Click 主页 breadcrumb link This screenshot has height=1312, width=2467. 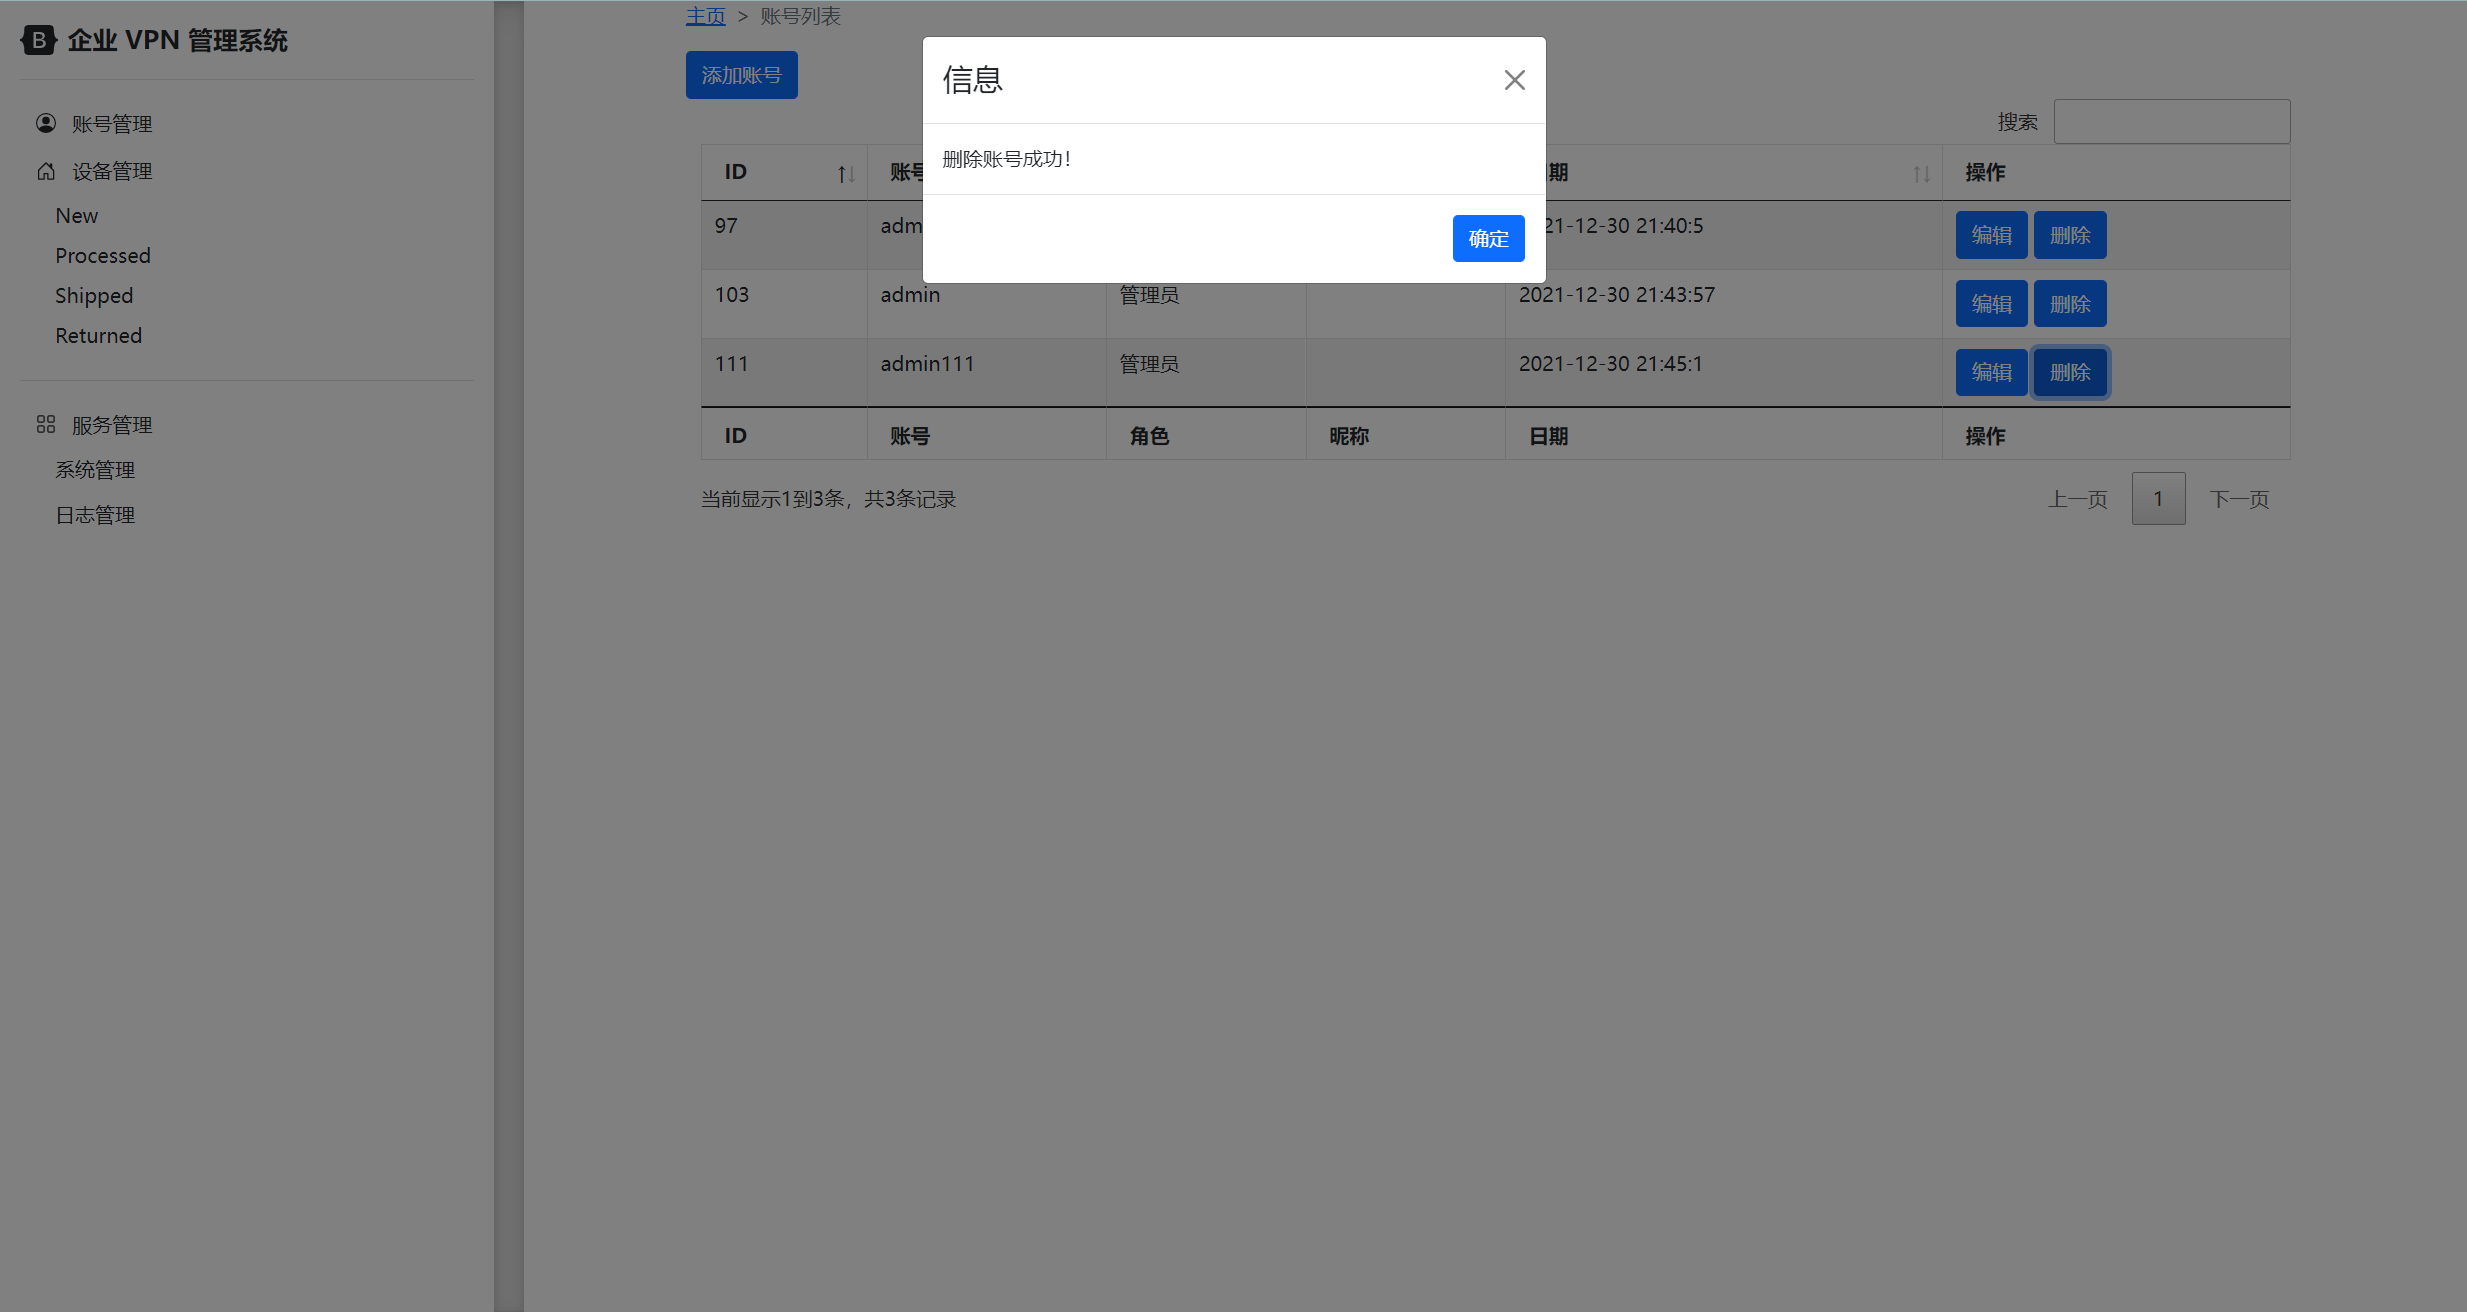click(x=705, y=16)
